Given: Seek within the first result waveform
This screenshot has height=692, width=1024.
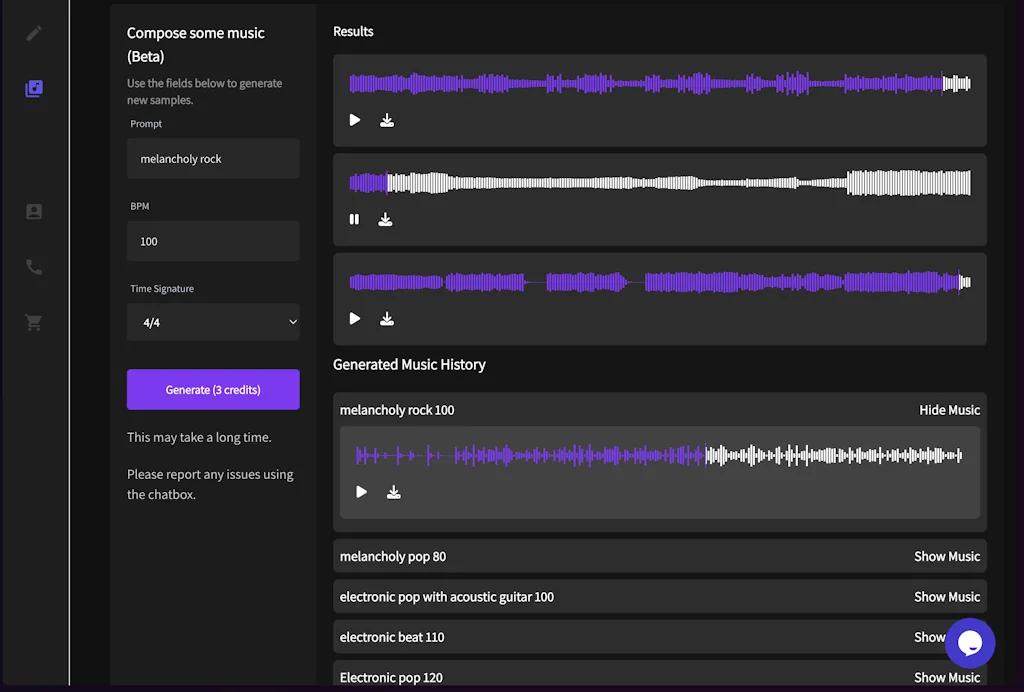Looking at the screenshot, I should click(x=660, y=85).
